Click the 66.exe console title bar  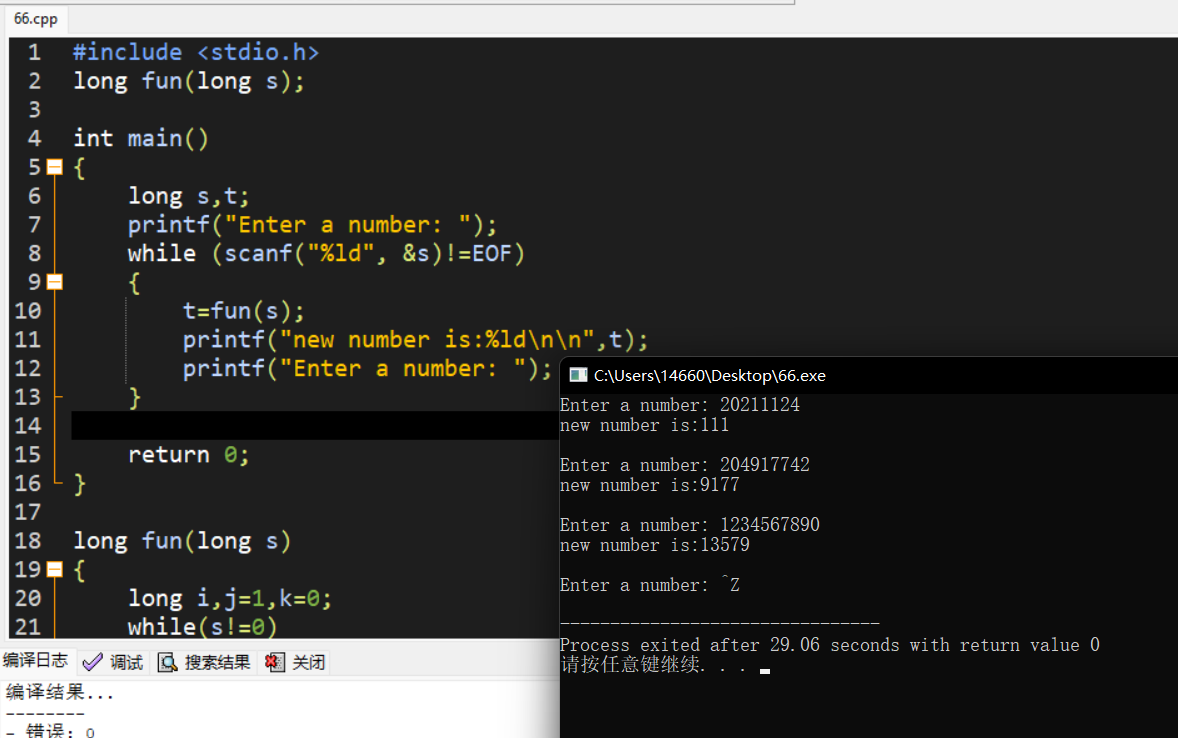[868, 375]
